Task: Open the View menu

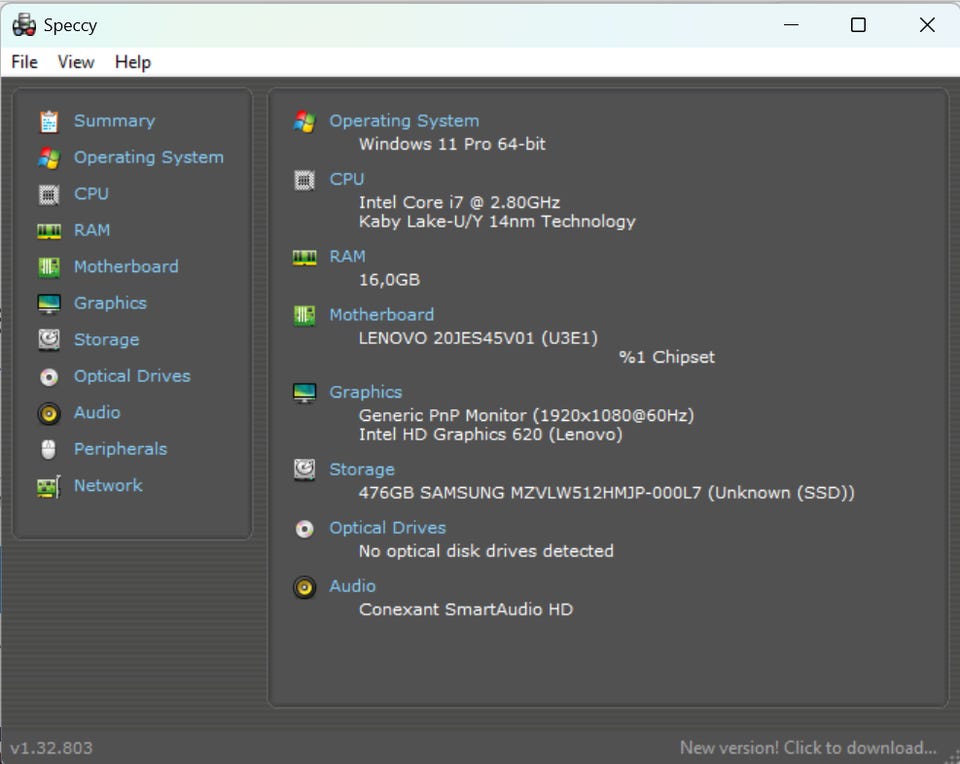Action: pos(76,62)
